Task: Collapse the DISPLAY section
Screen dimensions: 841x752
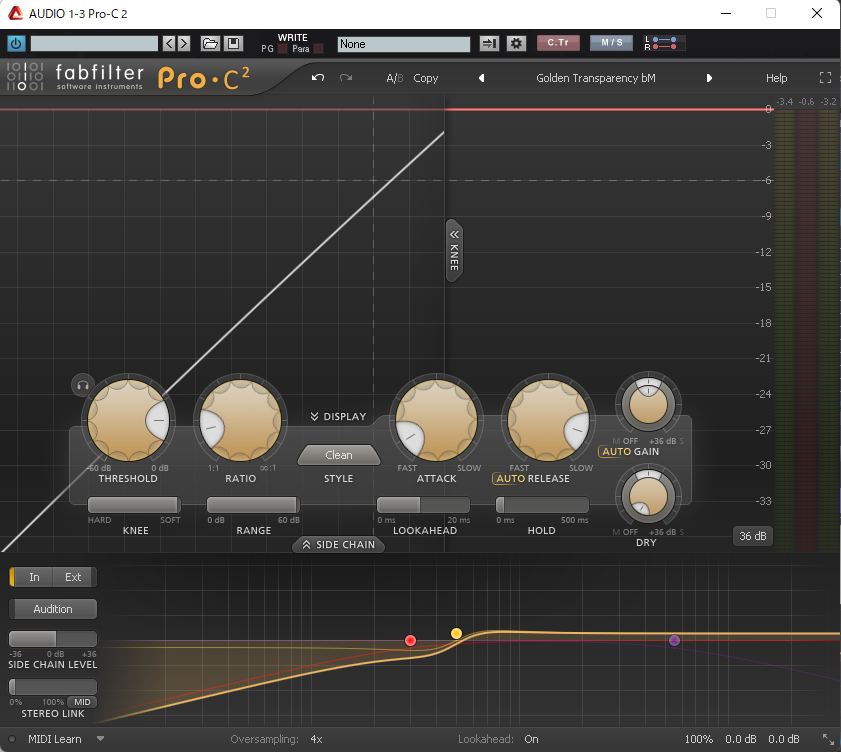Action: coord(338,416)
